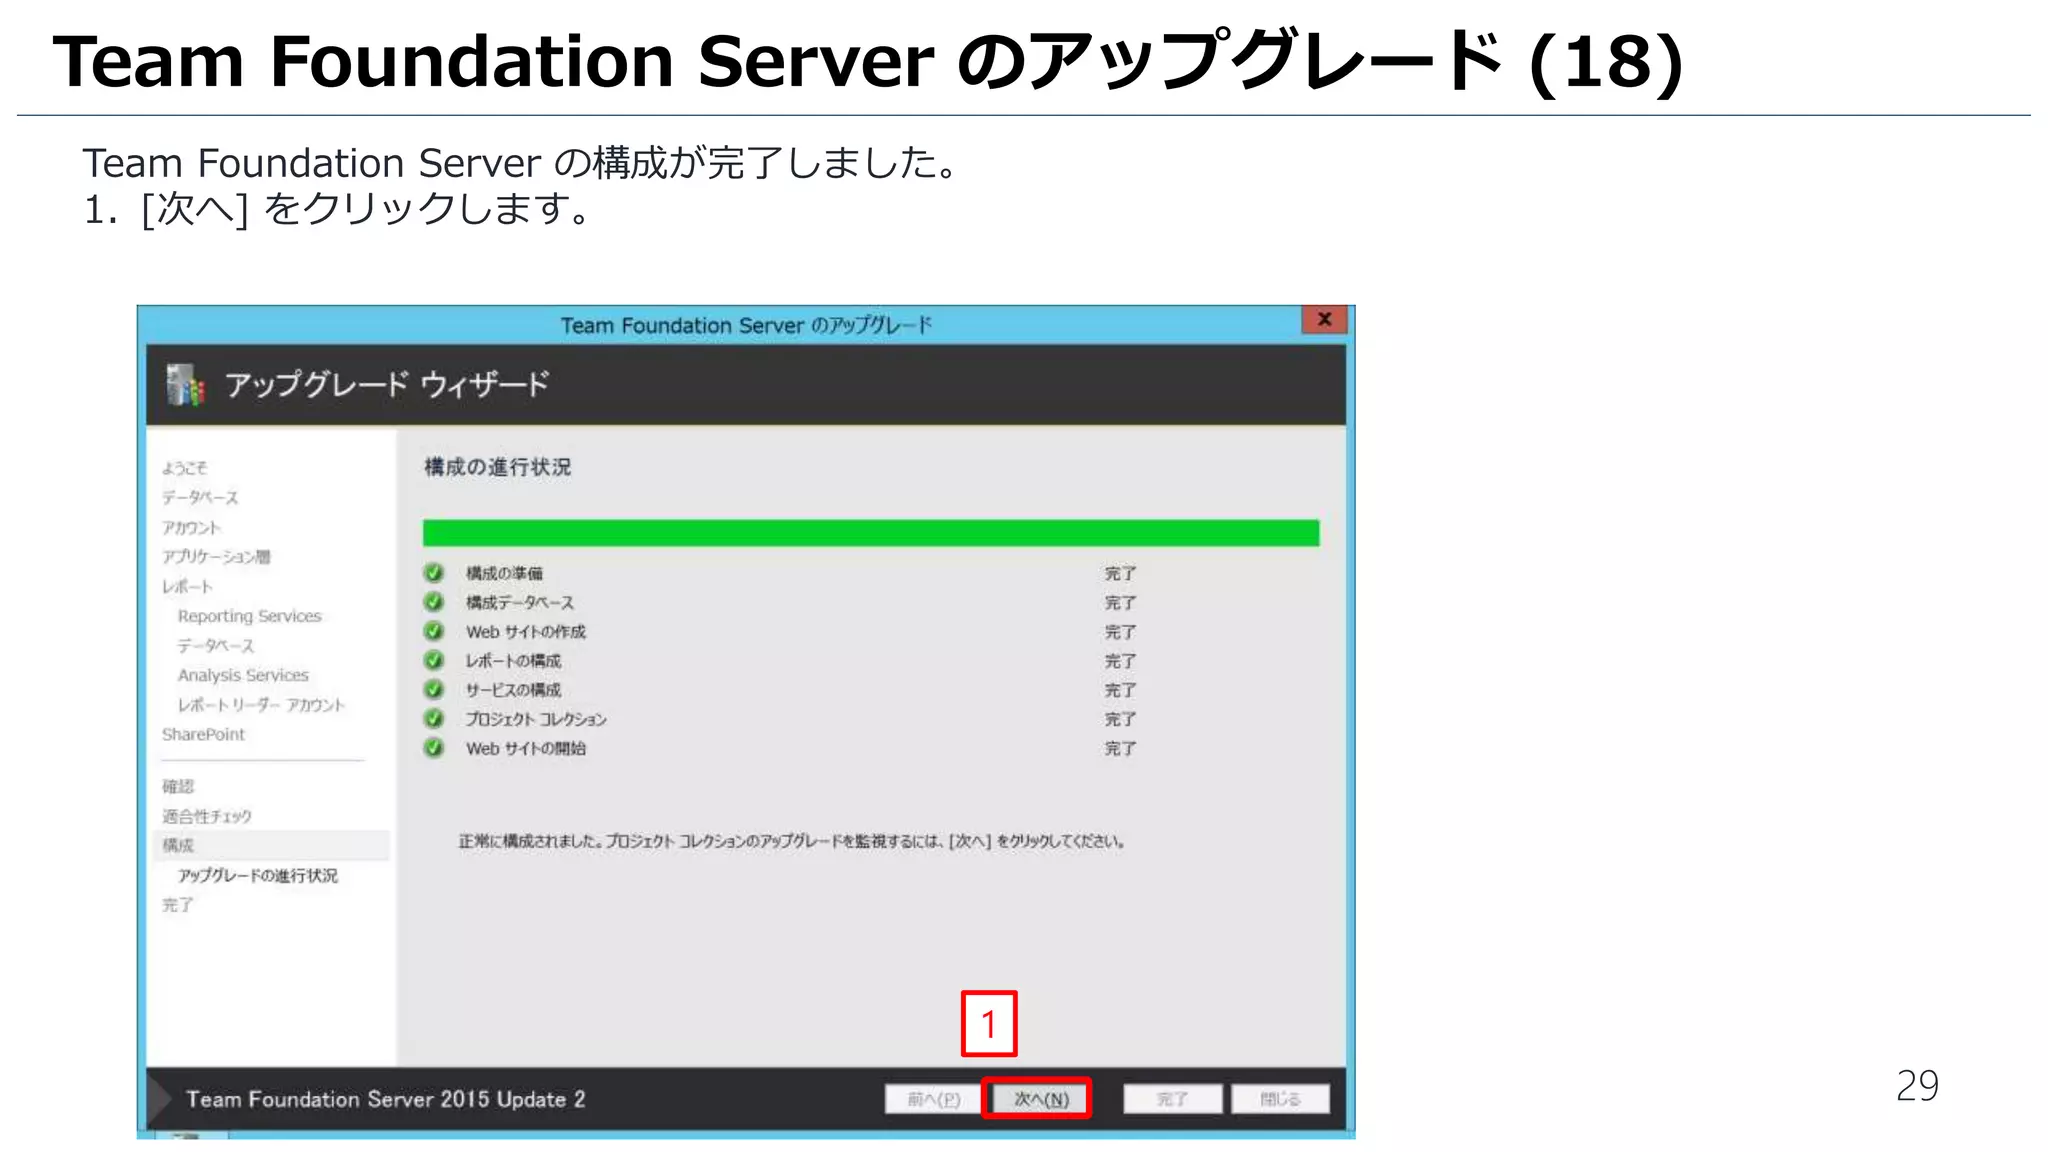2048x1152 pixels.
Task: Click green check icon beside レポートの構成
Action: coord(434,660)
